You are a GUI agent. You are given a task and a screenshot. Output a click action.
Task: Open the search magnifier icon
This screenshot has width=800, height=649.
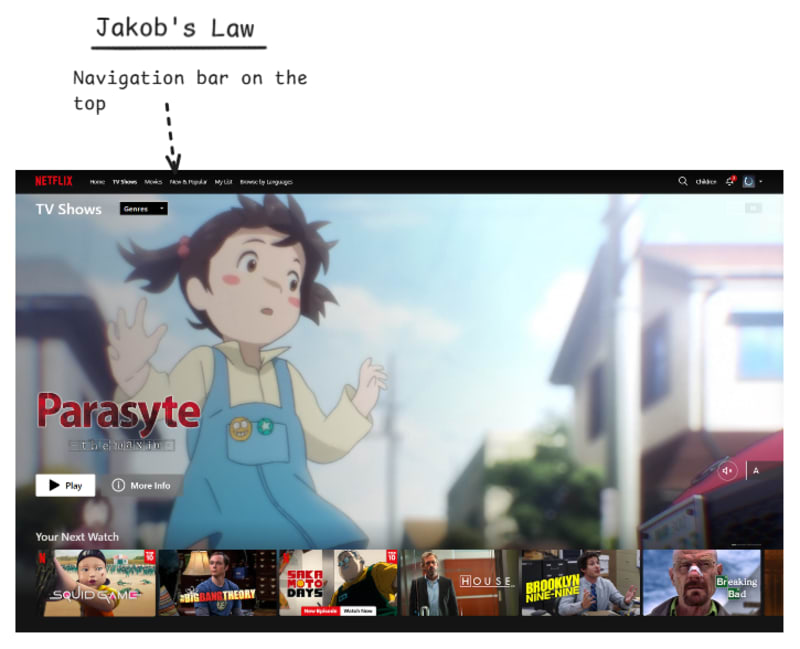(x=683, y=181)
